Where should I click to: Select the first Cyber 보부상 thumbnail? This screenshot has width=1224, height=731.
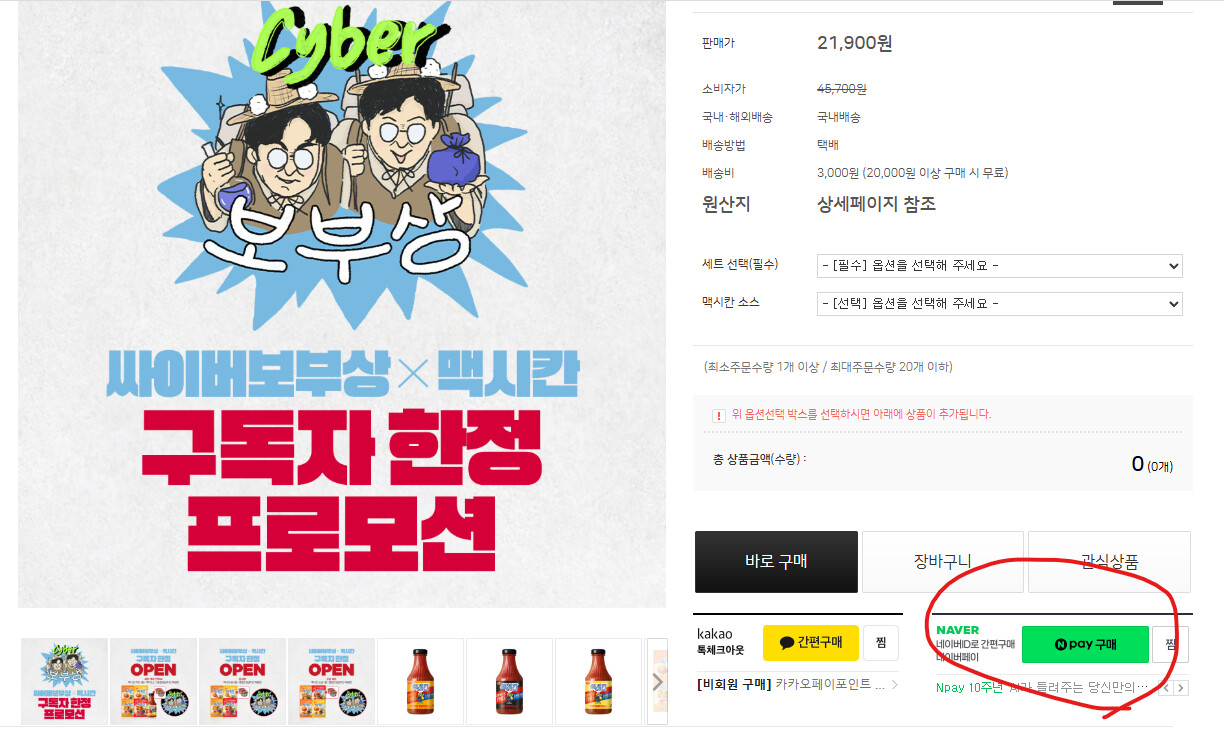(x=64, y=682)
